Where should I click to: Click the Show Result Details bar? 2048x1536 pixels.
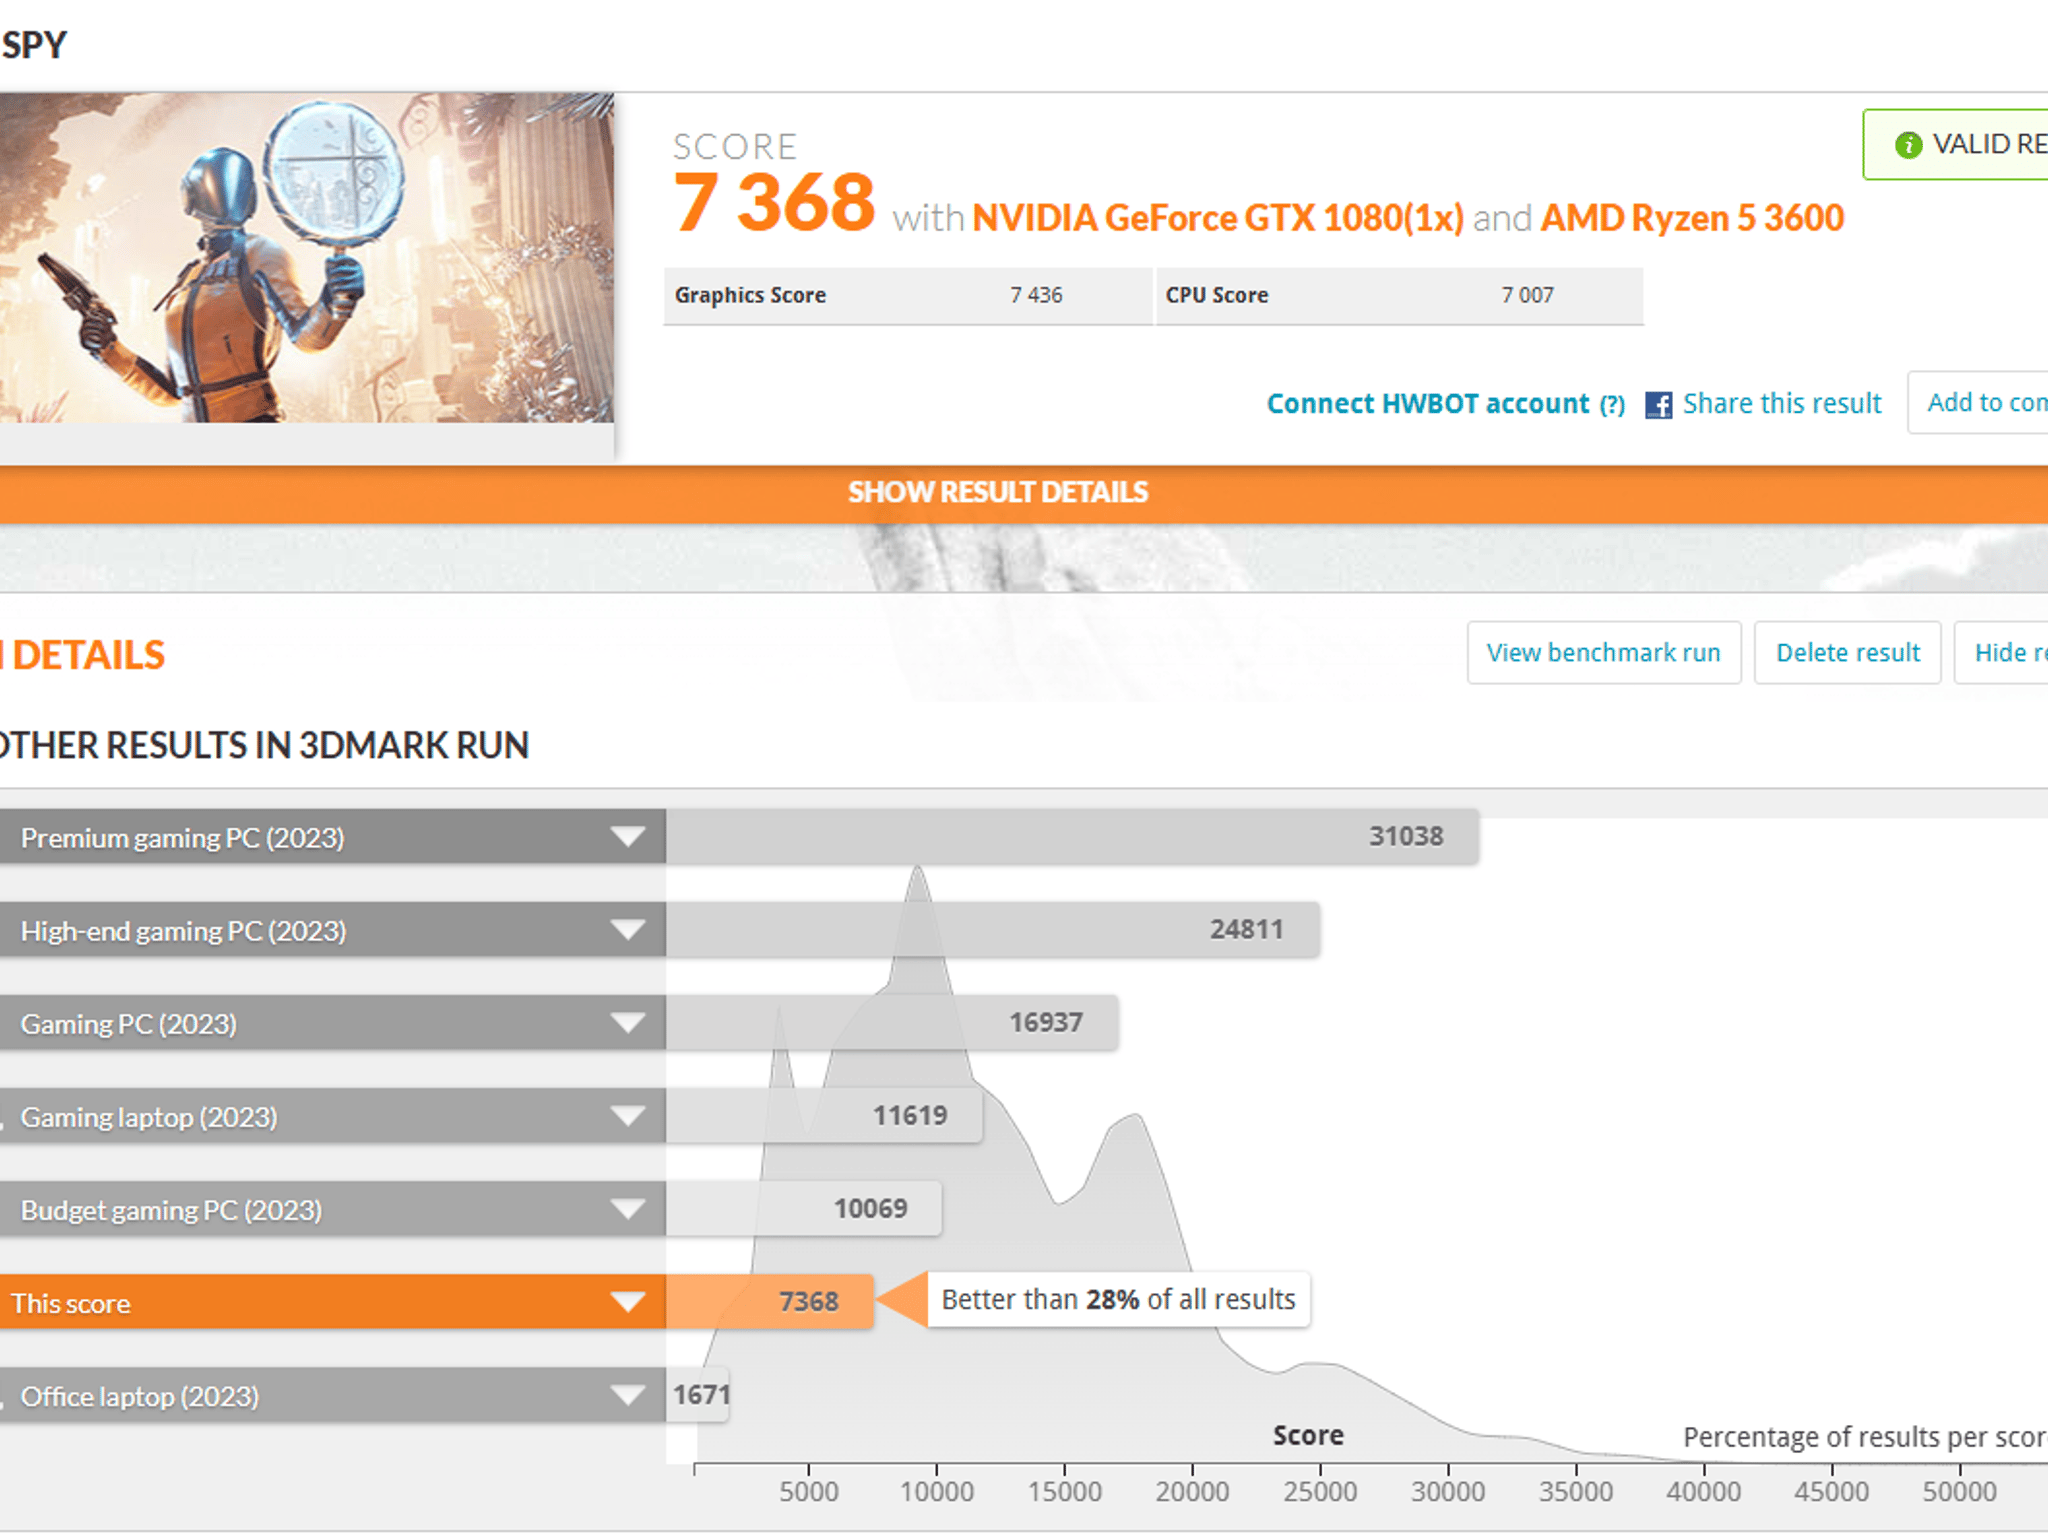(x=1024, y=493)
